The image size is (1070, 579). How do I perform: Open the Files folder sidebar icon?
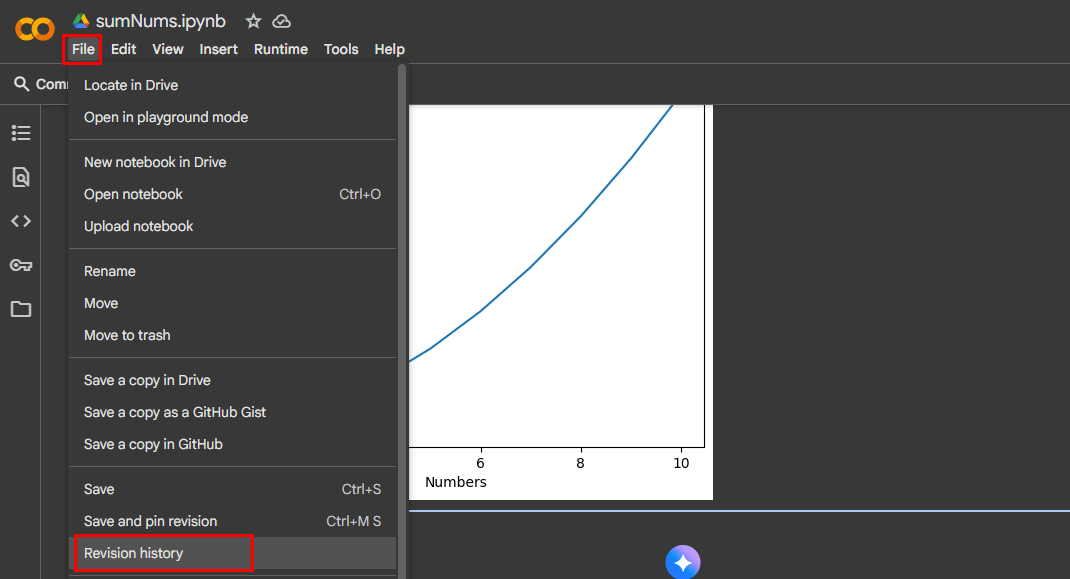[x=21, y=309]
